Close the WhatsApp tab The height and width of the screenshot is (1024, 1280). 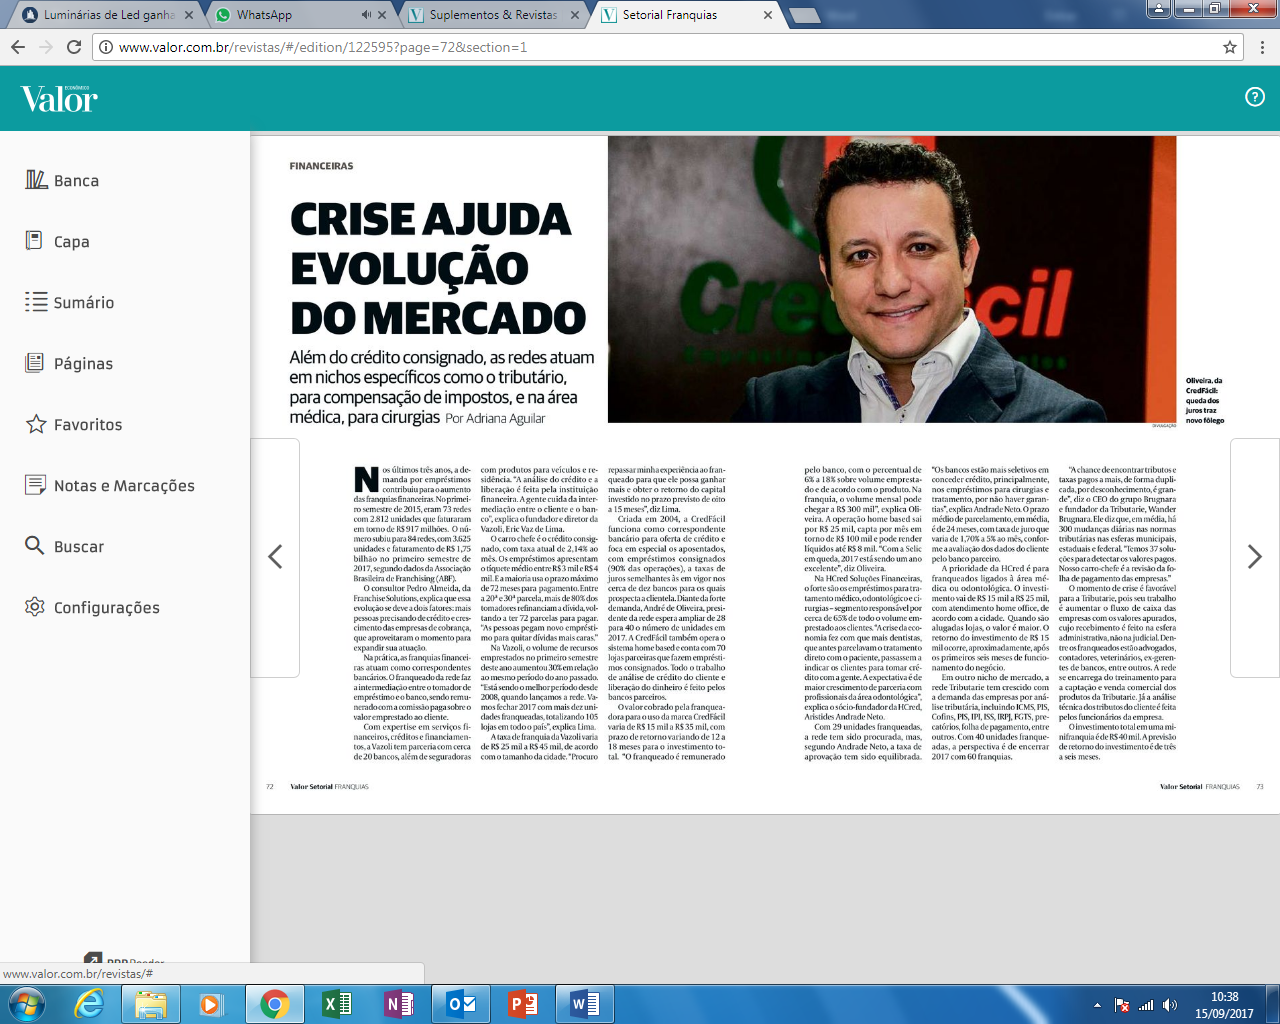[x=382, y=15]
